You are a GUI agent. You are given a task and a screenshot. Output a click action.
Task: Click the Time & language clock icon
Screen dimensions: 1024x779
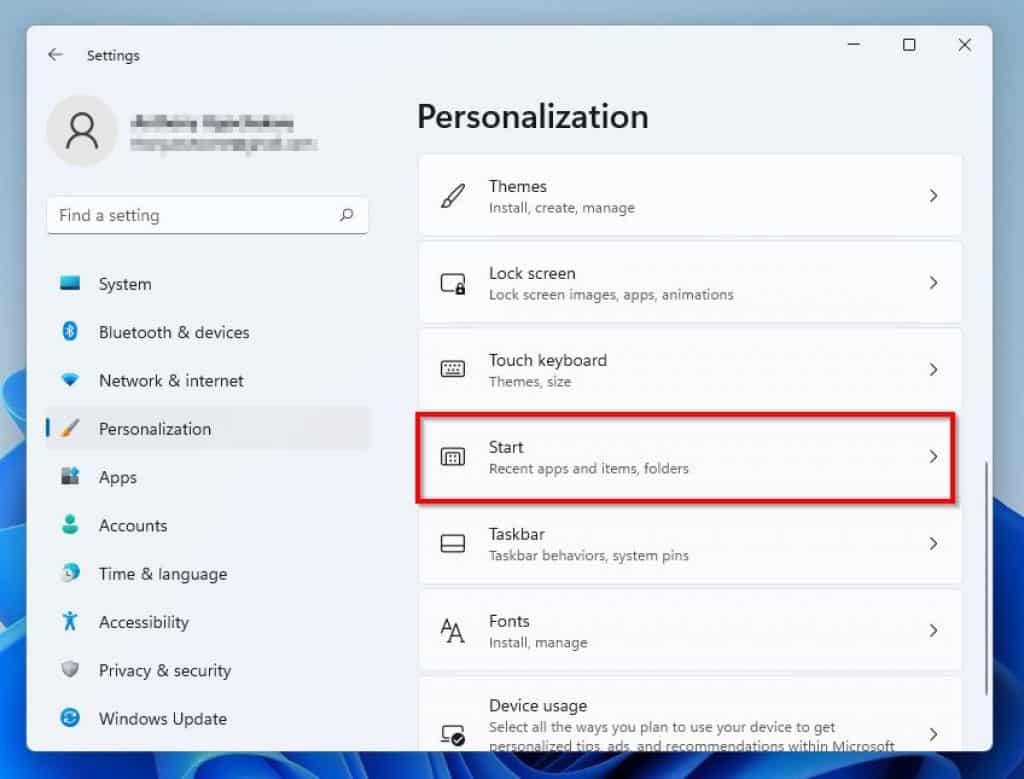tap(70, 573)
